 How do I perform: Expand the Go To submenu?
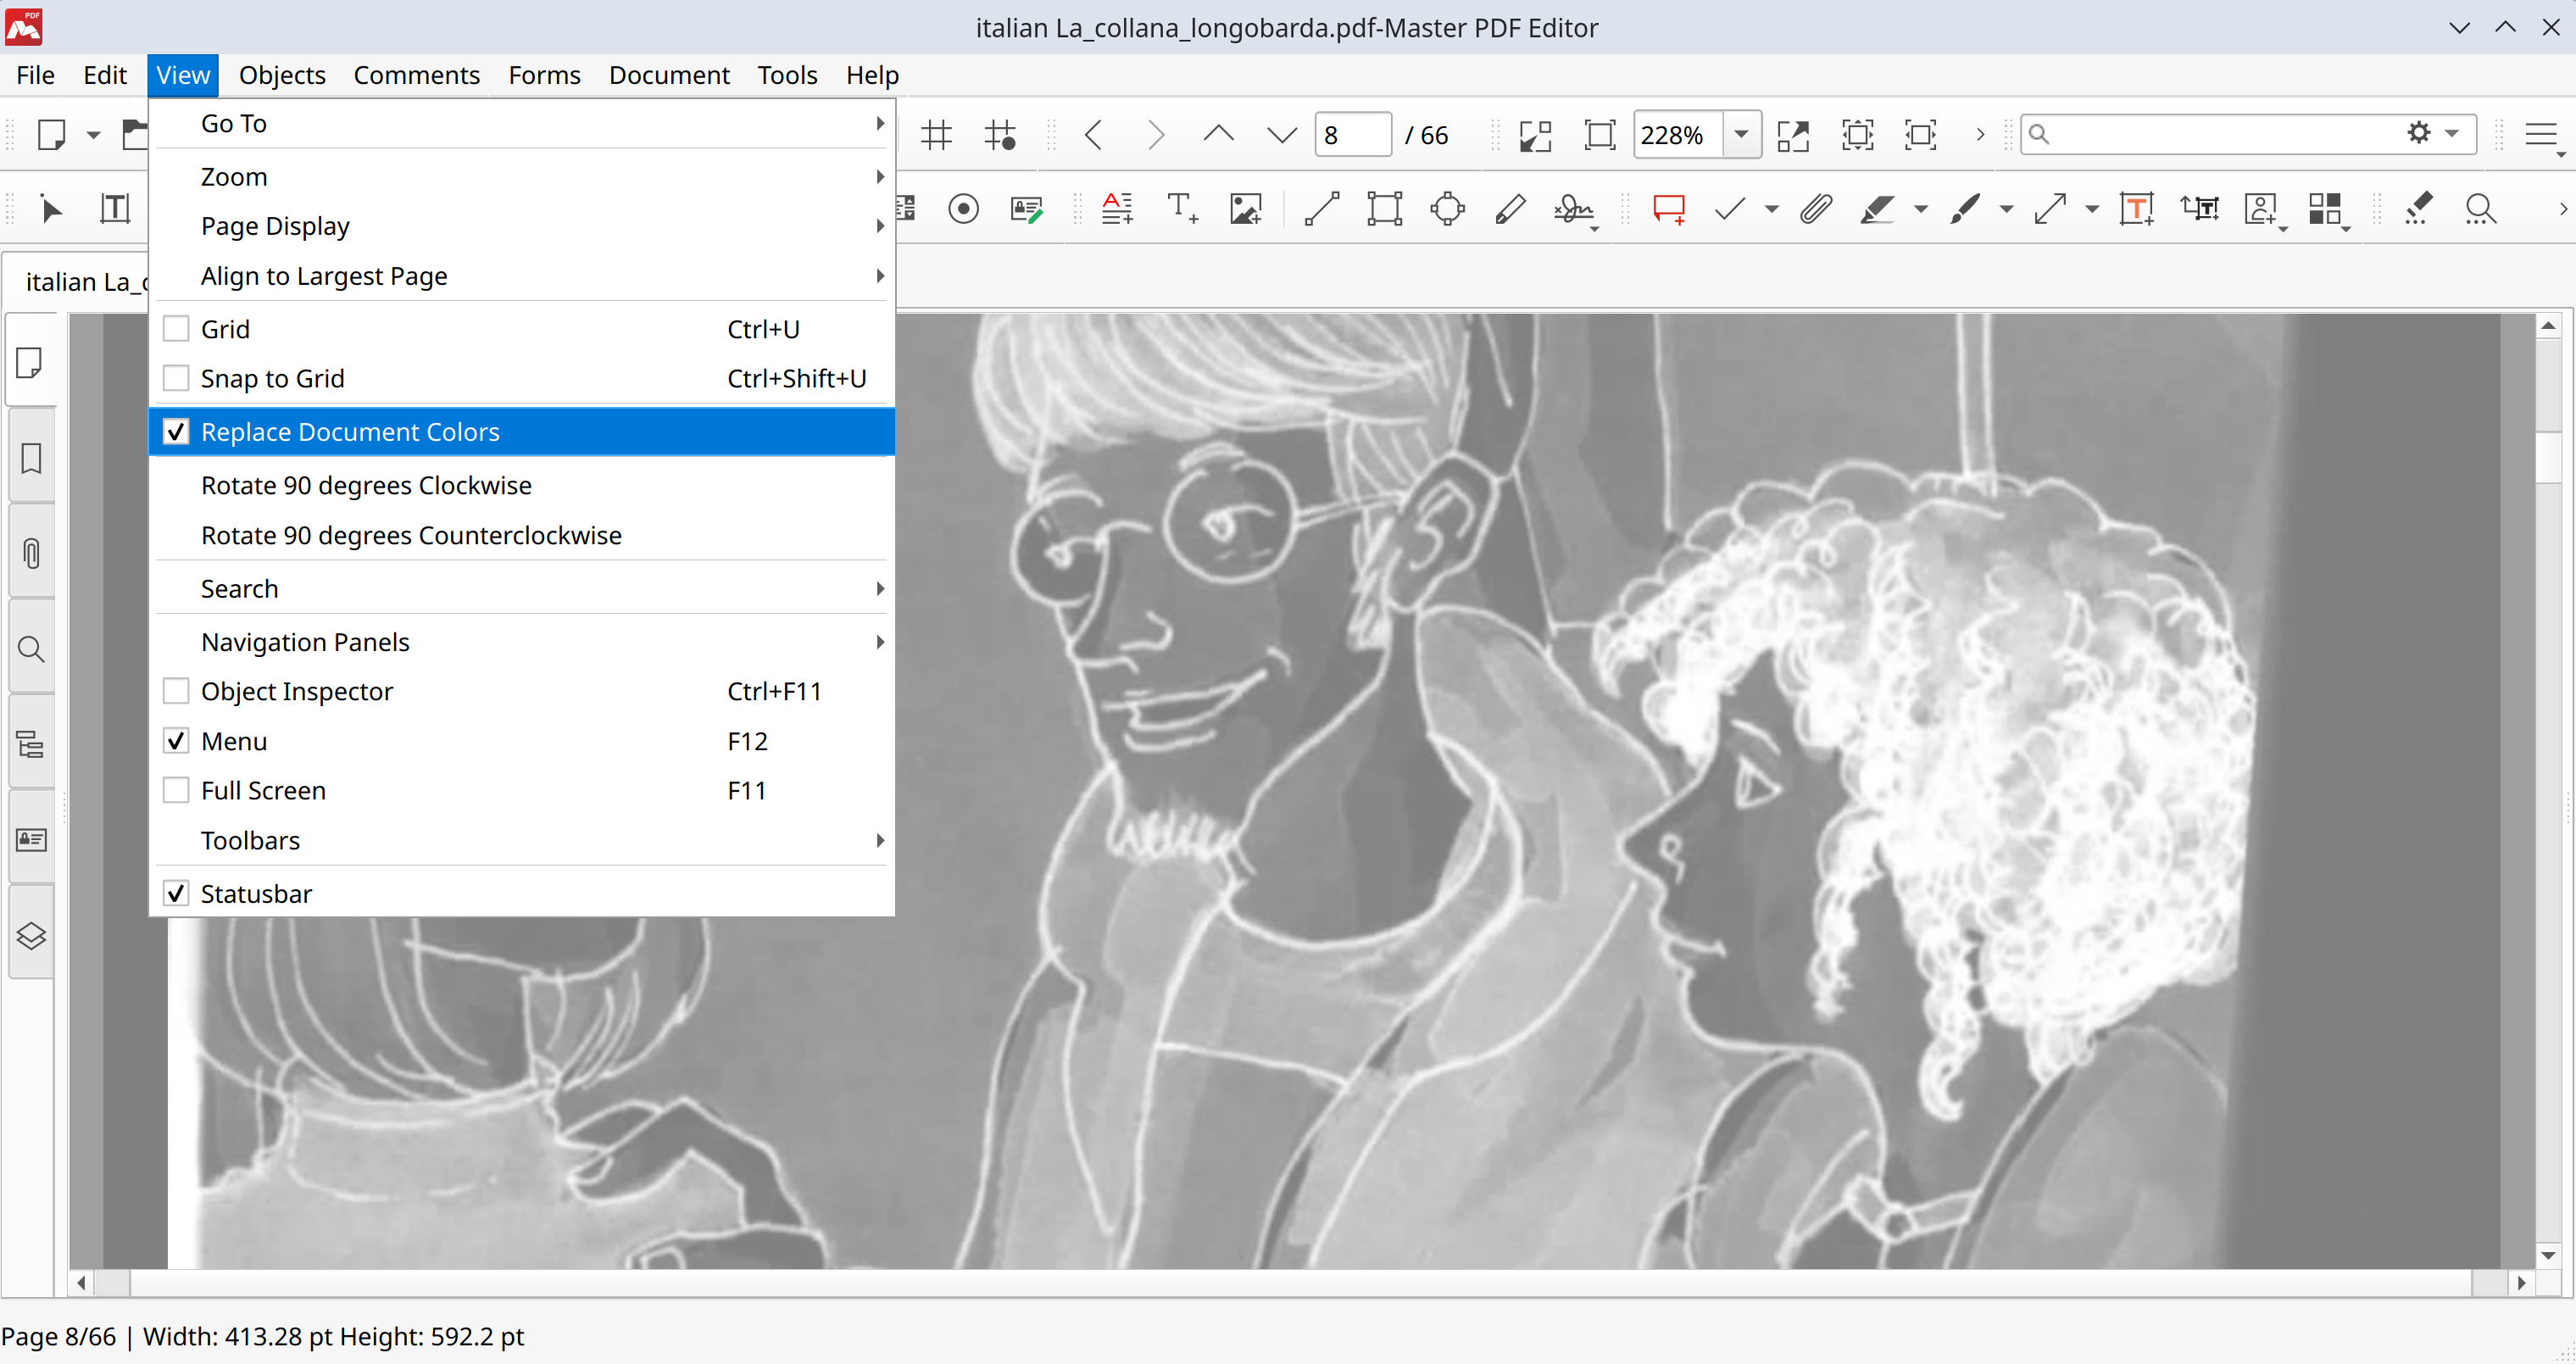tap(521, 123)
